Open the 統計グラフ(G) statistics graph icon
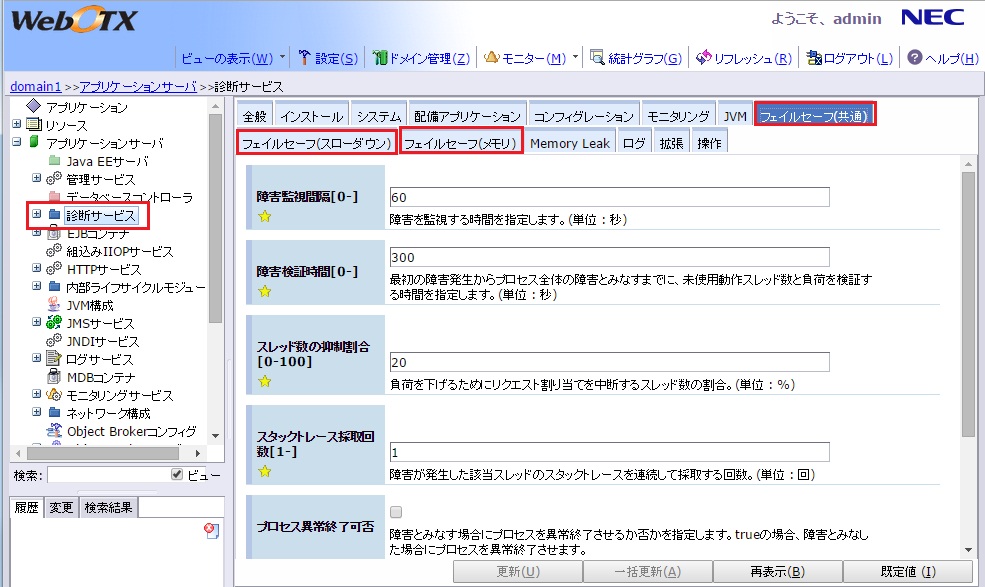Screen dimensions: 985x587 597,58
